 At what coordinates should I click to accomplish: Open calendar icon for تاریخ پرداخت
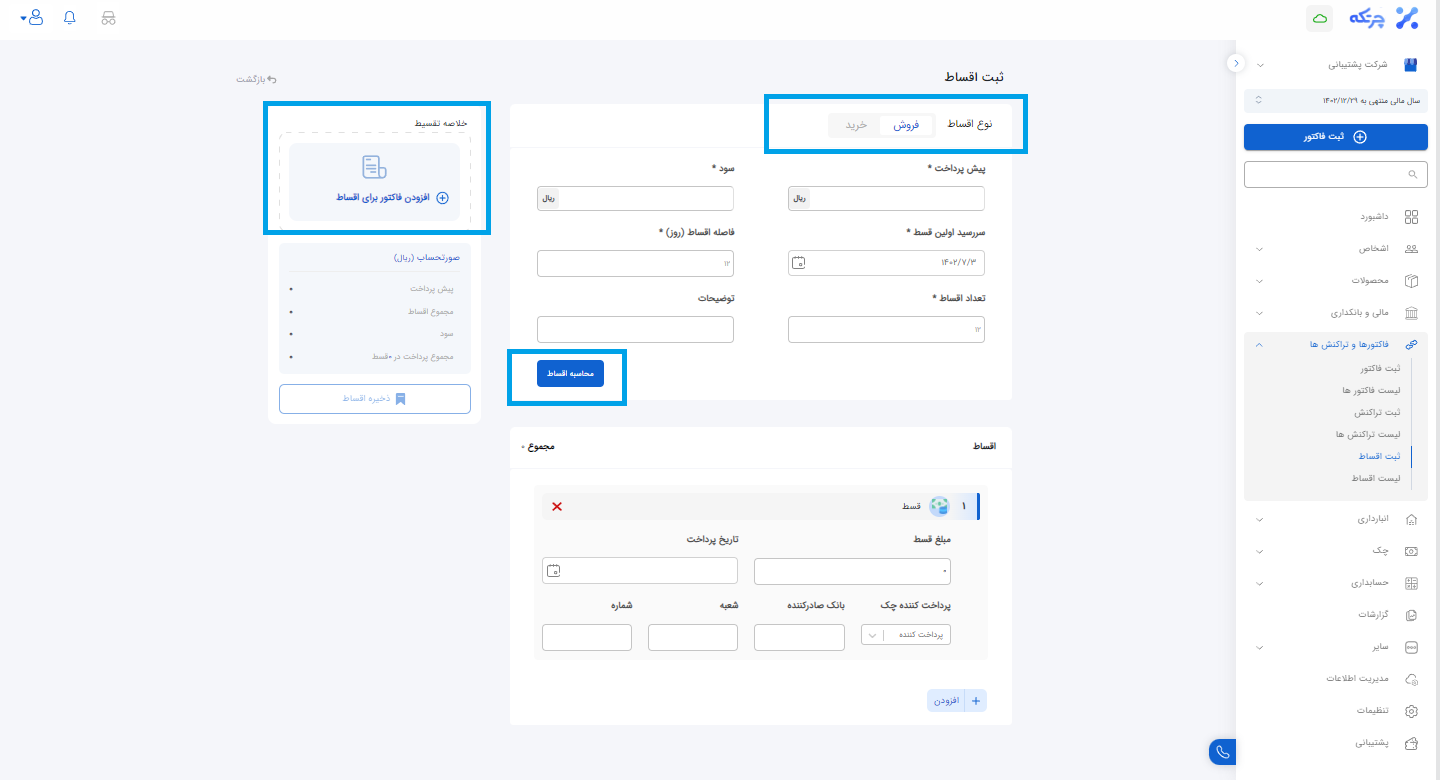(x=553, y=571)
